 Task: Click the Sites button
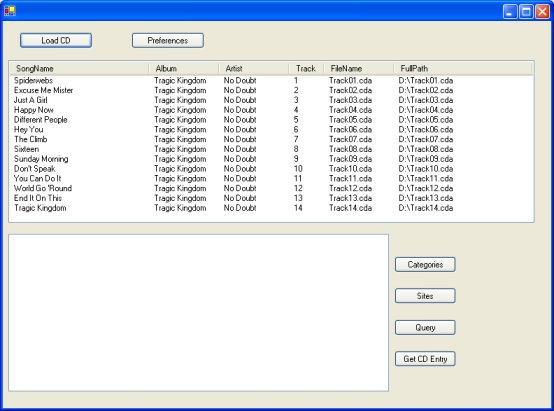tap(425, 296)
